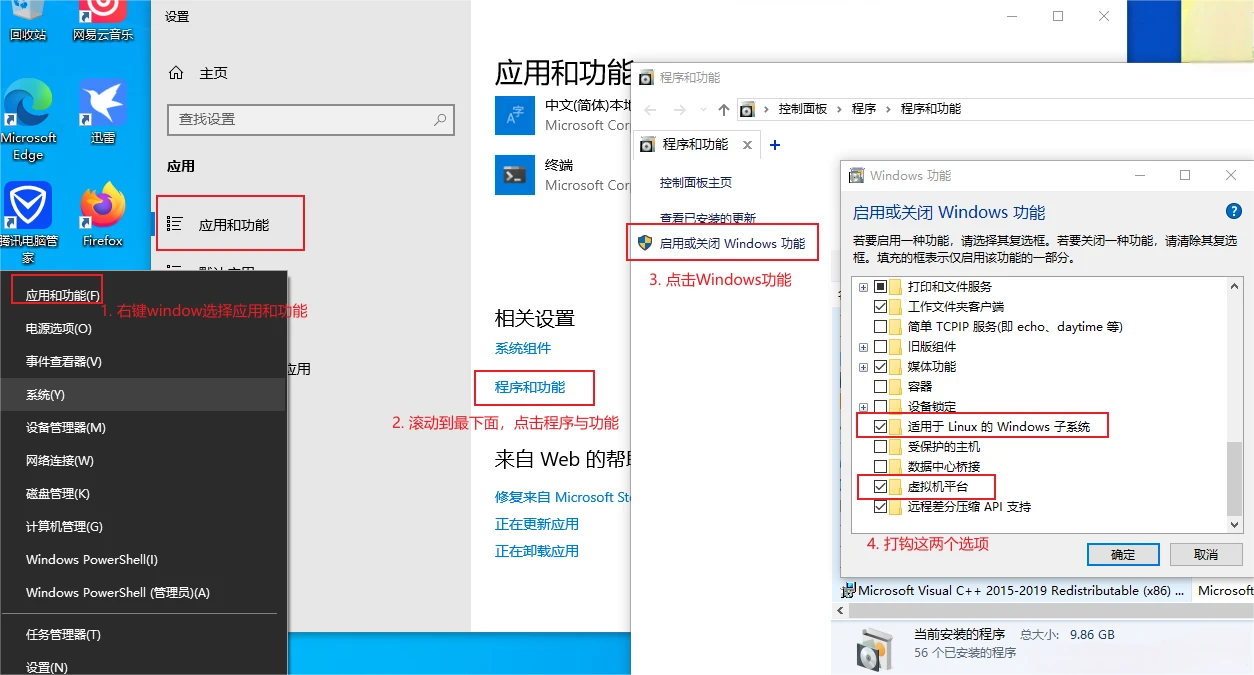Open the 控制面板主页 link

click(x=696, y=183)
